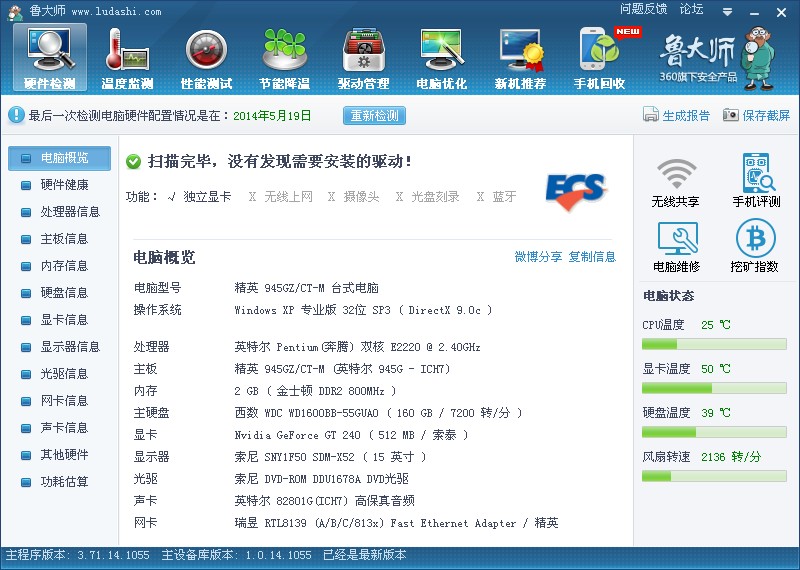Click the 重新检测 re-detect button
This screenshot has width=800, height=570.
pyautogui.click(x=374, y=115)
